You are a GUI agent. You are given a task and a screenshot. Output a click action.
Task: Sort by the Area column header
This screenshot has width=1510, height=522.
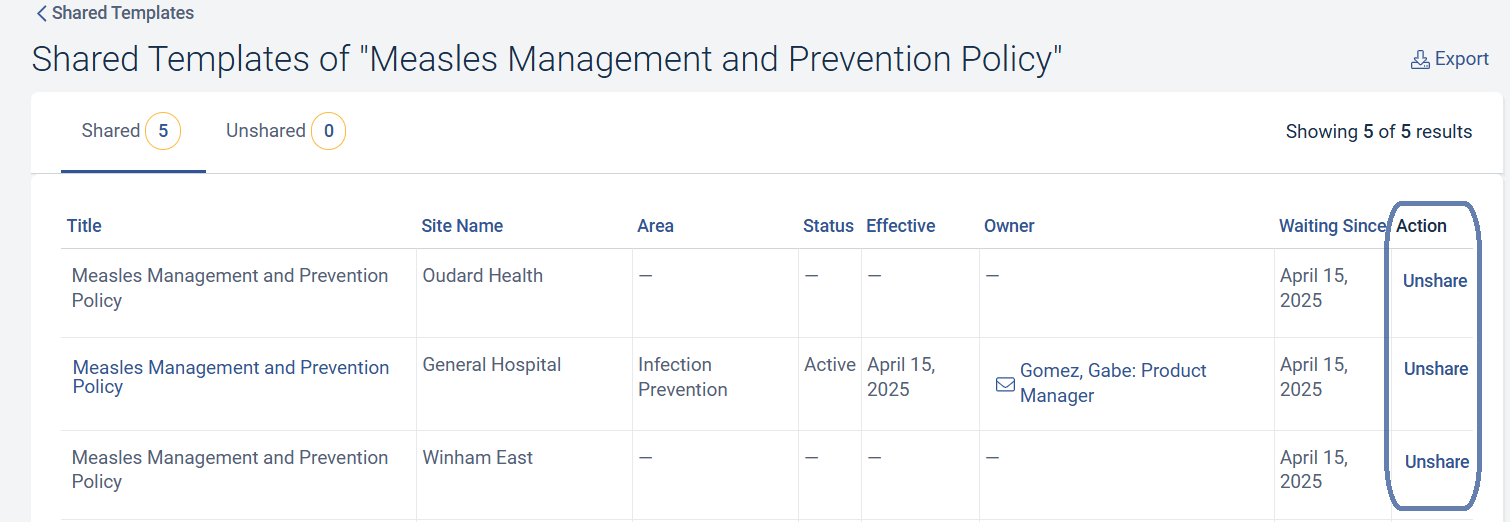(655, 226)
